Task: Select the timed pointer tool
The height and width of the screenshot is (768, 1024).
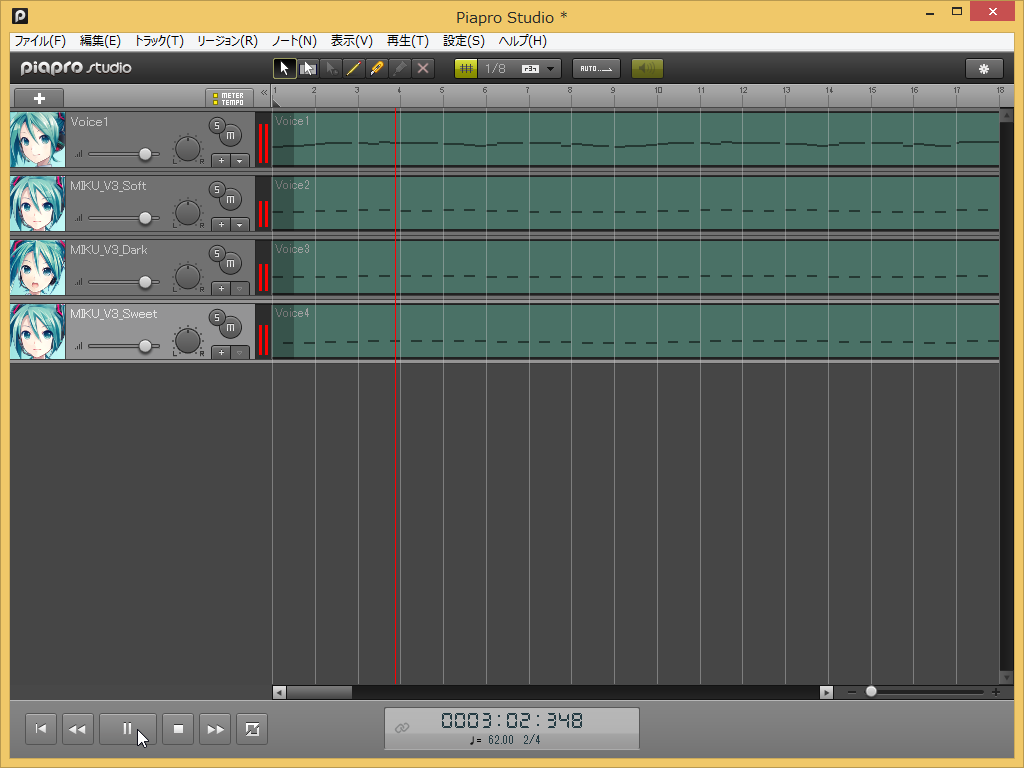Action: click(x=330, y=69)
